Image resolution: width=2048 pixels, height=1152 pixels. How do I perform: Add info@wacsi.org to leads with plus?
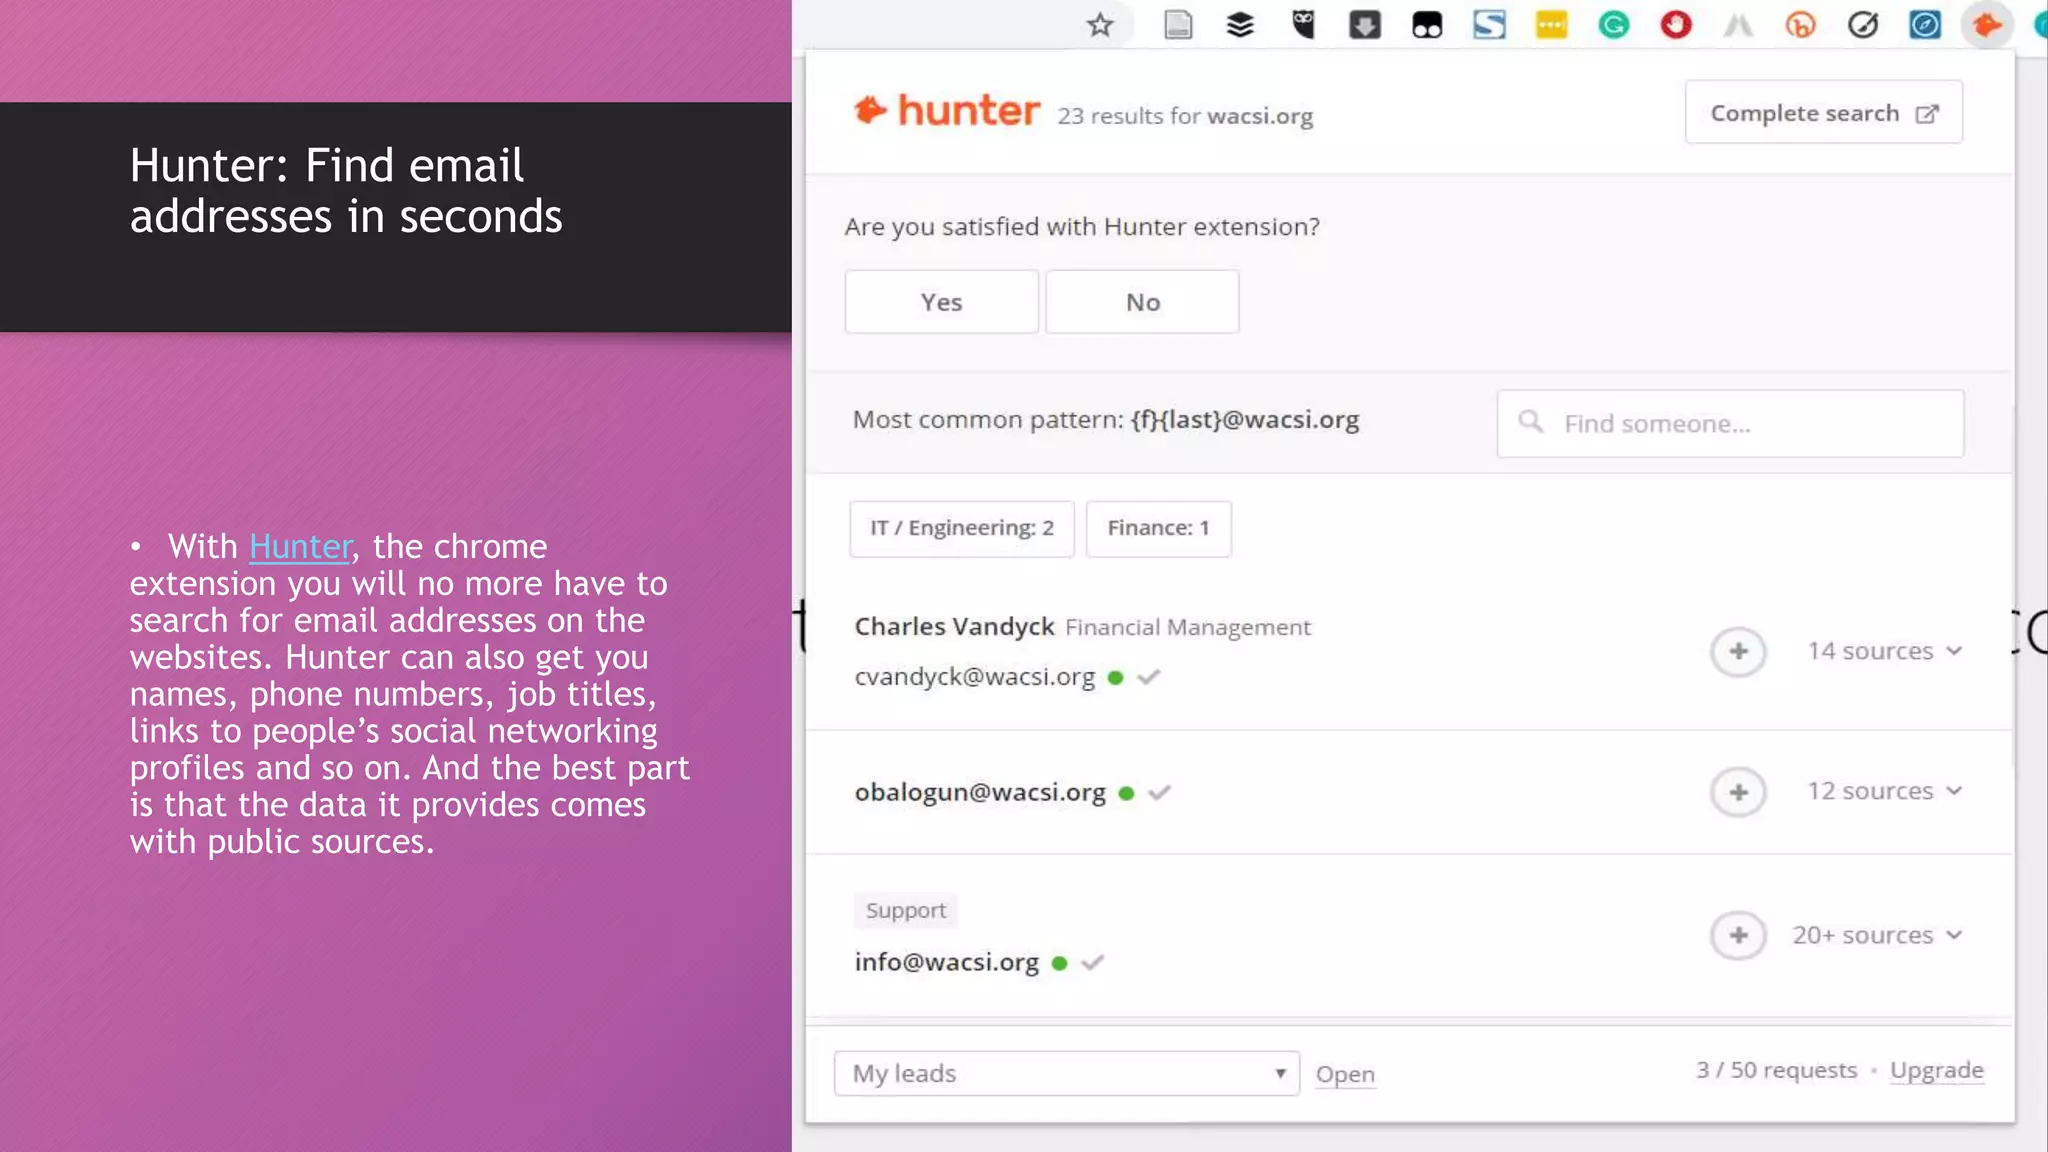tap(1738, 936)
